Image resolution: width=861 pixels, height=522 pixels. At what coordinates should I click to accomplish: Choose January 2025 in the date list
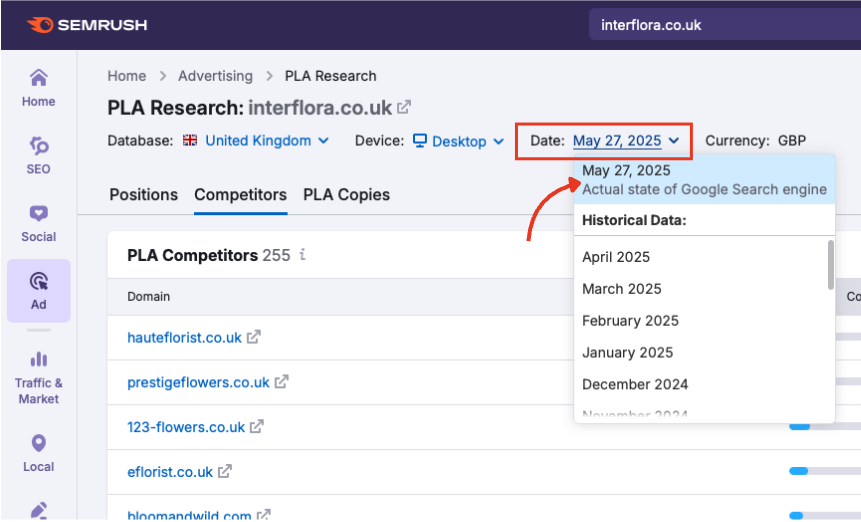click(x=627, y=352)
